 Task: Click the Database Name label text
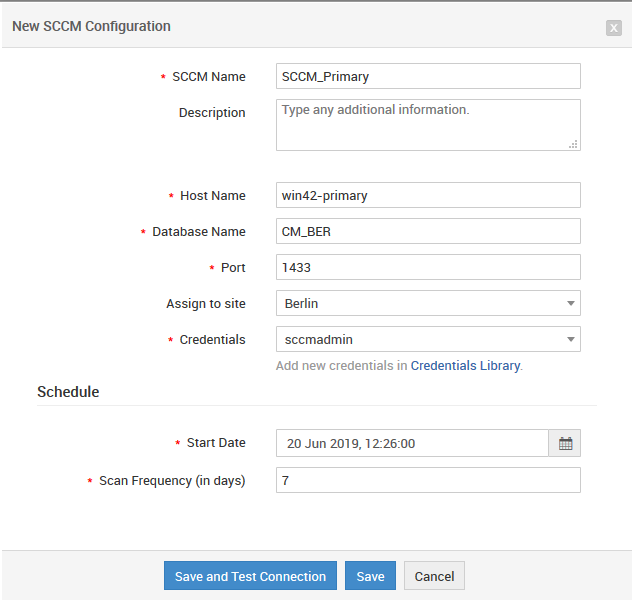198,232
